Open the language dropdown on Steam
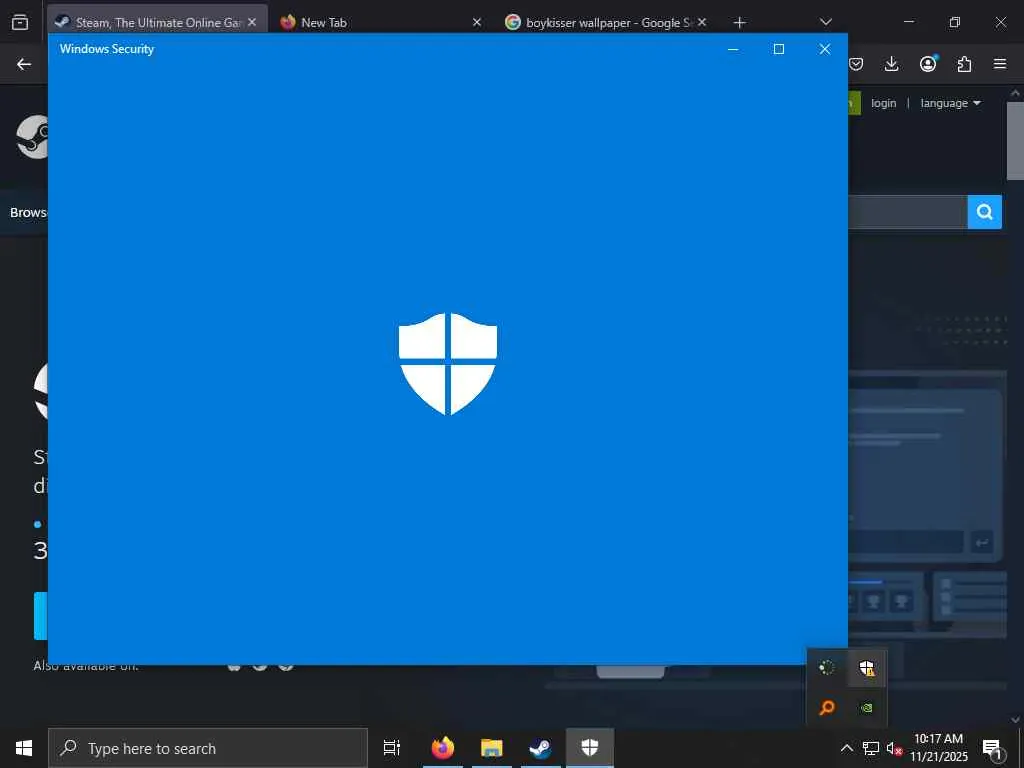This screenshot has width=1024, height=768. tap(950, 103)
